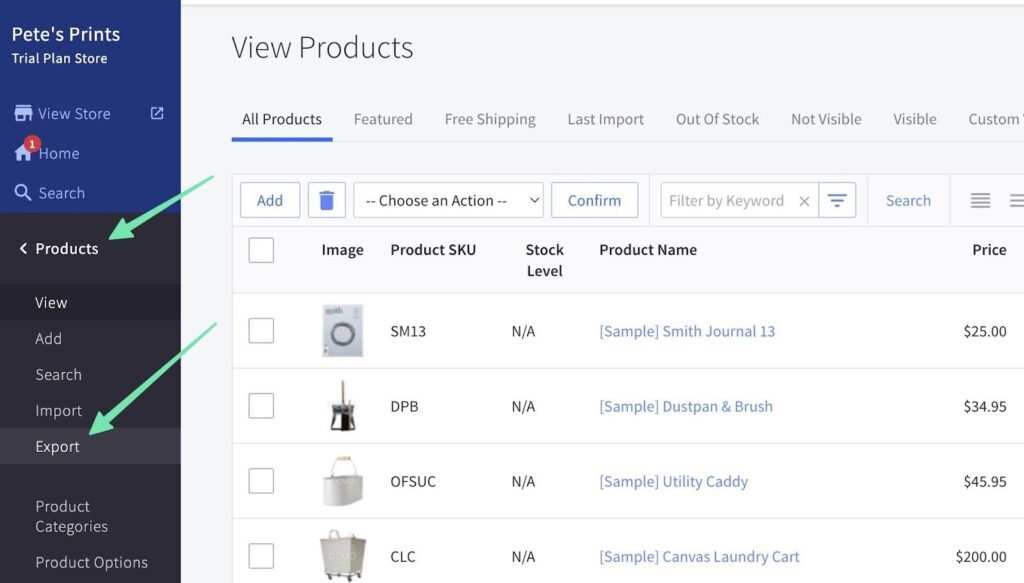Click the Canvas Laundry Cart thumbnail
This screenshot has height=583, width=1024.
click(342, 555)
